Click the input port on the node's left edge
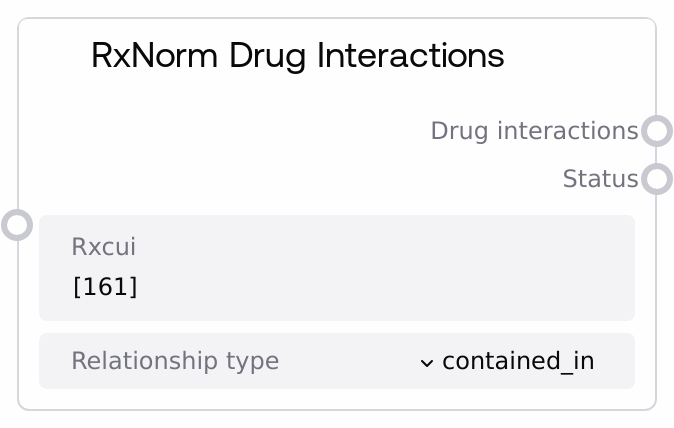The image size is (674, 428). click(x=17, y=224)
